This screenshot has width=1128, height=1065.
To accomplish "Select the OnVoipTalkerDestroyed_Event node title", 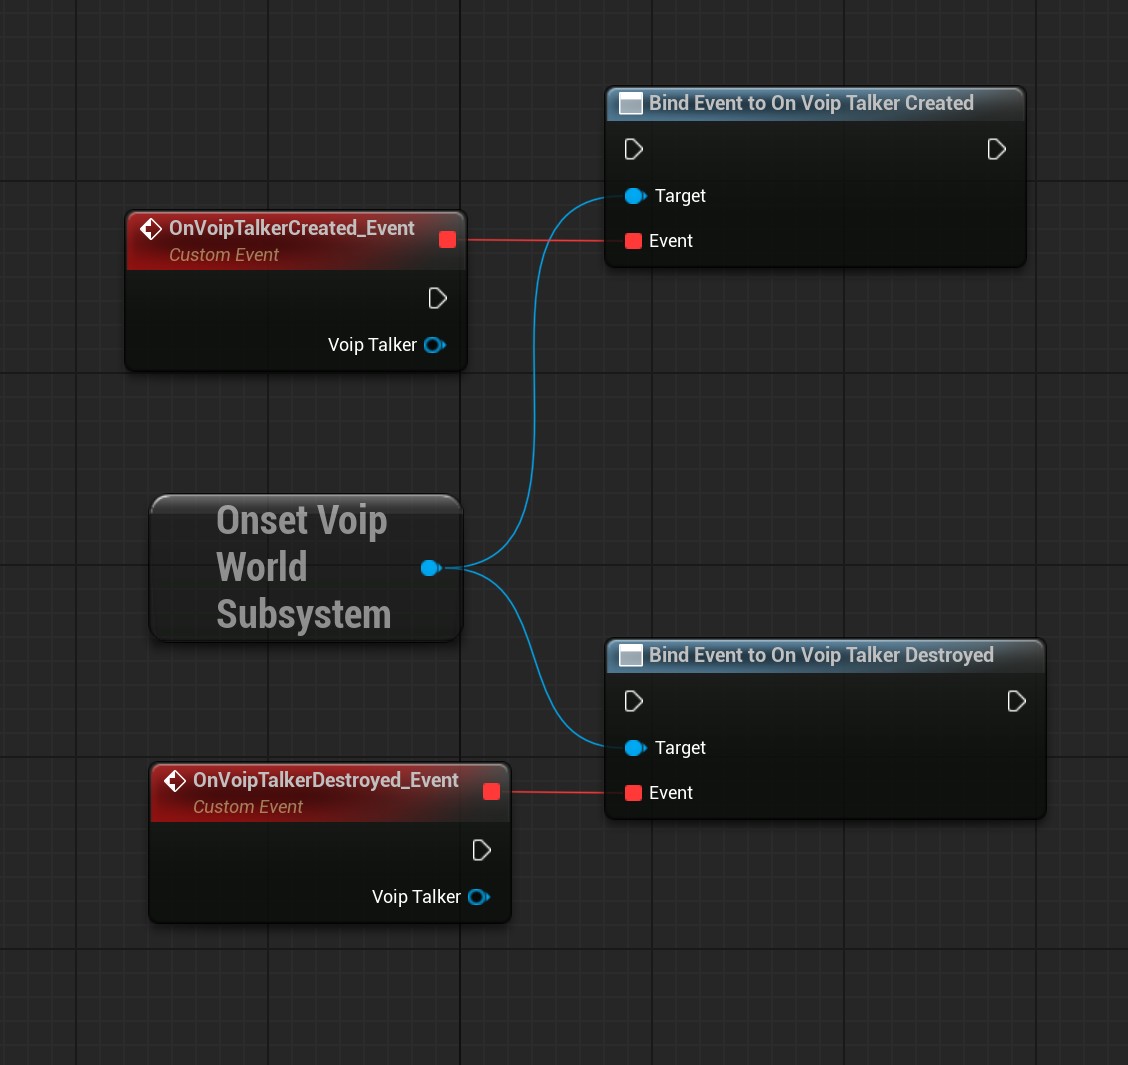I will tap(325, 780).
